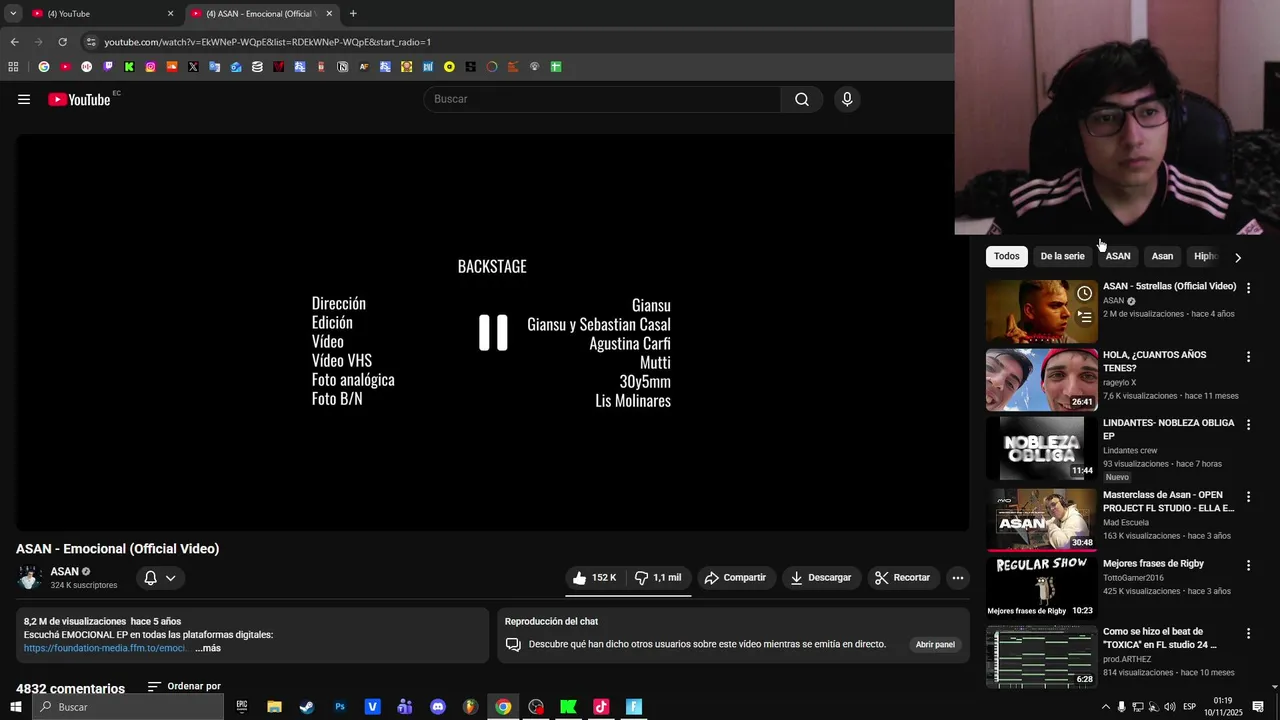Go back with the browser back arrow
This screenshot has width=1280, height=720.
pos(14,42)
